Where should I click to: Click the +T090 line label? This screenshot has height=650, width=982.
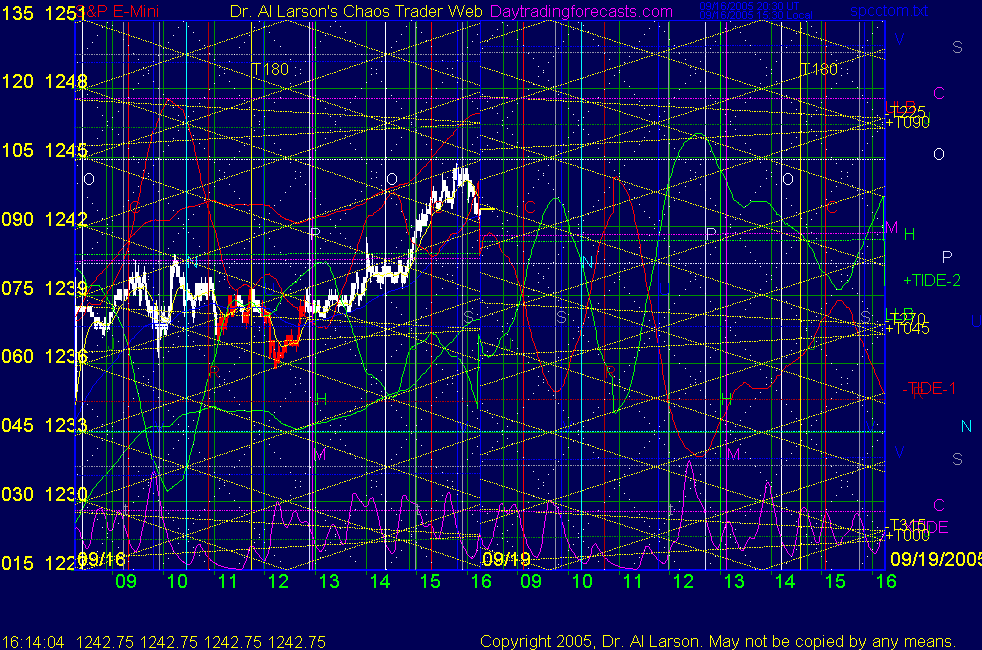(x=908, y=122)
